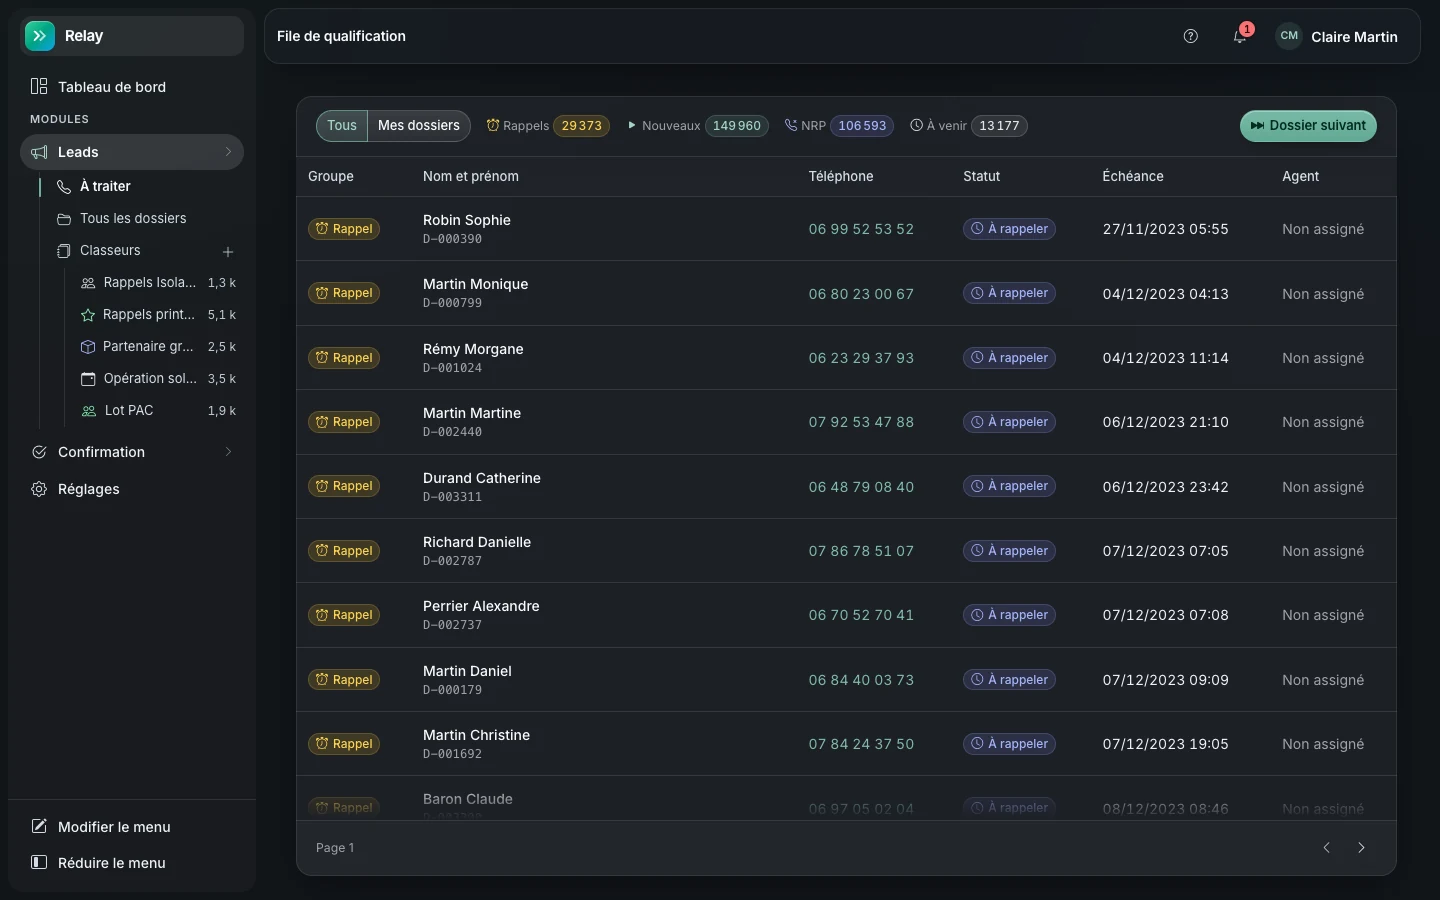Open Rémy Morgane record
The height and width of the screenshot is (900, 1440).
473,349
